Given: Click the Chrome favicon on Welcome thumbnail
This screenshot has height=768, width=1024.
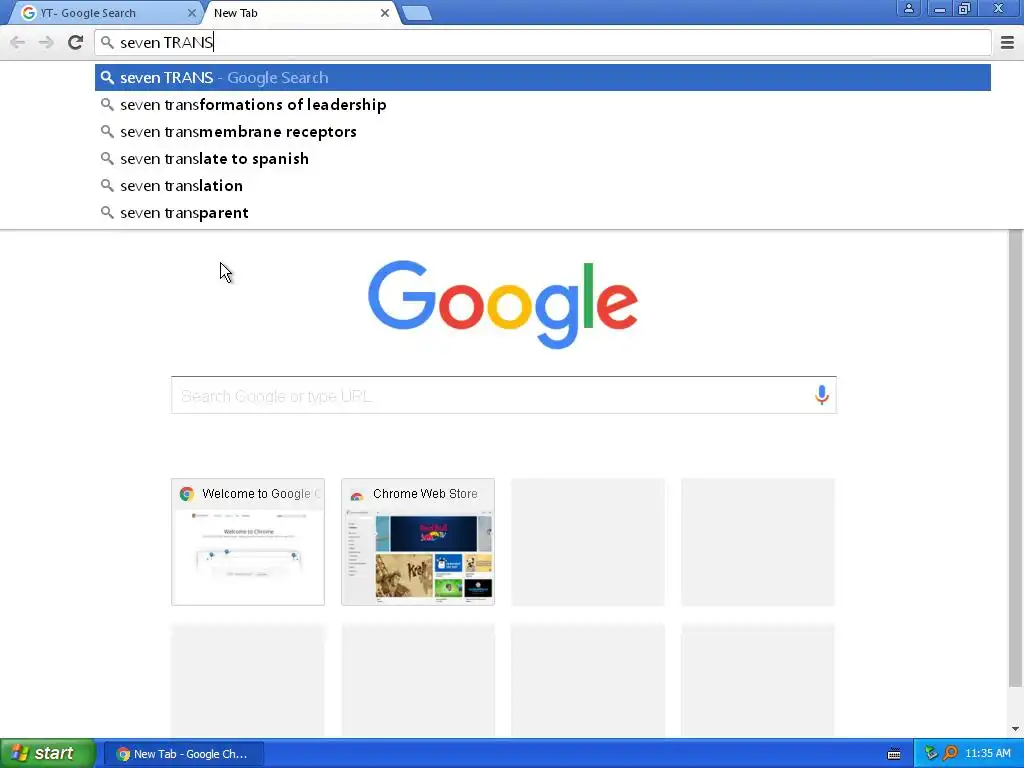Looking at the screenshot, I should [x=187, y=494].
